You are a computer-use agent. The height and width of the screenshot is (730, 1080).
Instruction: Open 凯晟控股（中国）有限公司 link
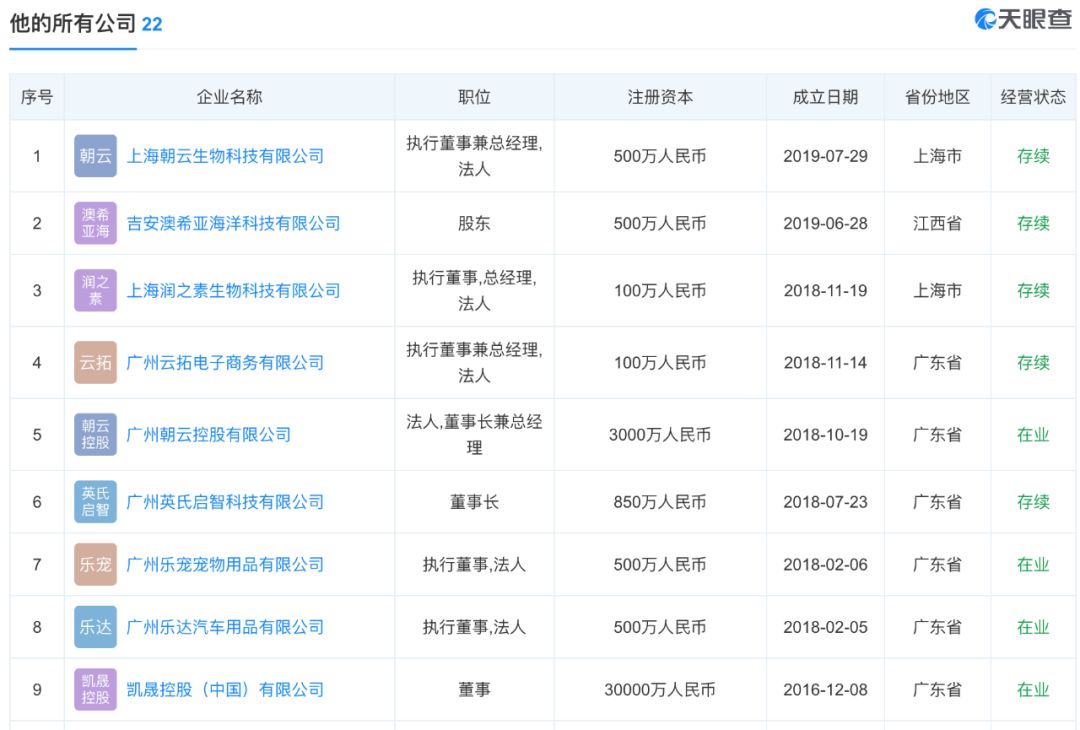coord(225,689)
